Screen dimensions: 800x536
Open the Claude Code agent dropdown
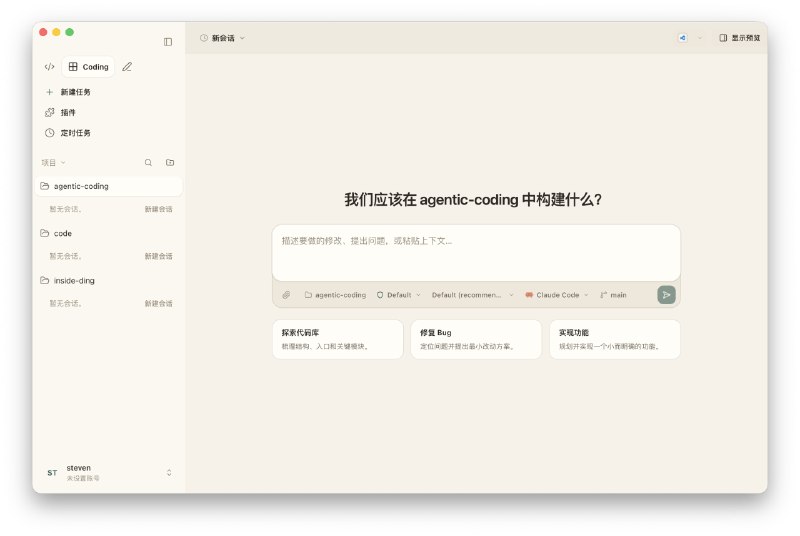click(x=557, y=295)
